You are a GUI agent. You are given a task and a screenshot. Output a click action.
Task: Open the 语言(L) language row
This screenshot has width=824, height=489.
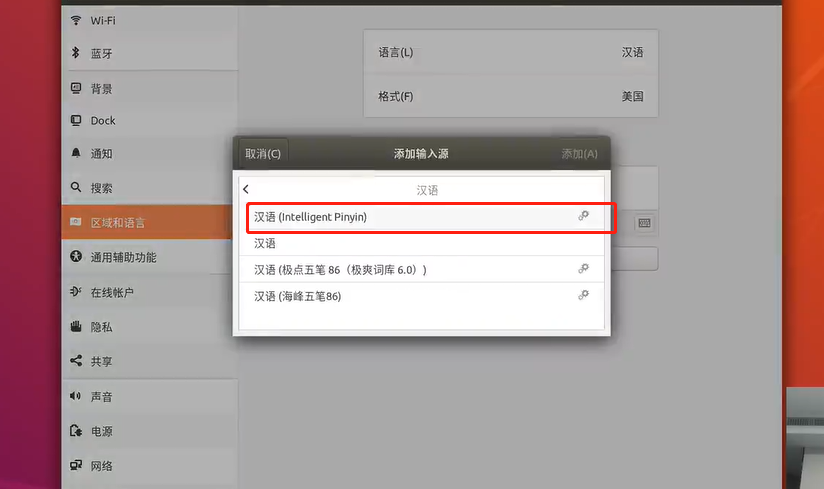(511, 52)
